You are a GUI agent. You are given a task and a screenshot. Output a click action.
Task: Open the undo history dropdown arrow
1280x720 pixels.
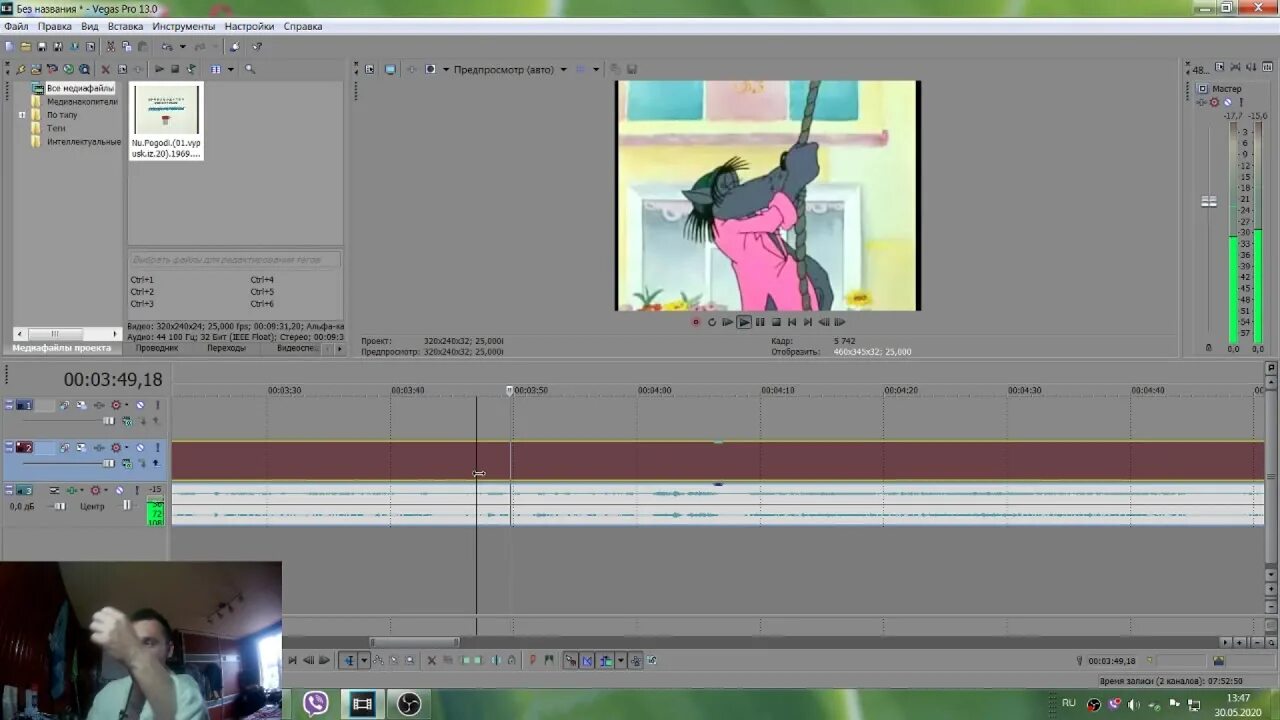(183, 46)
